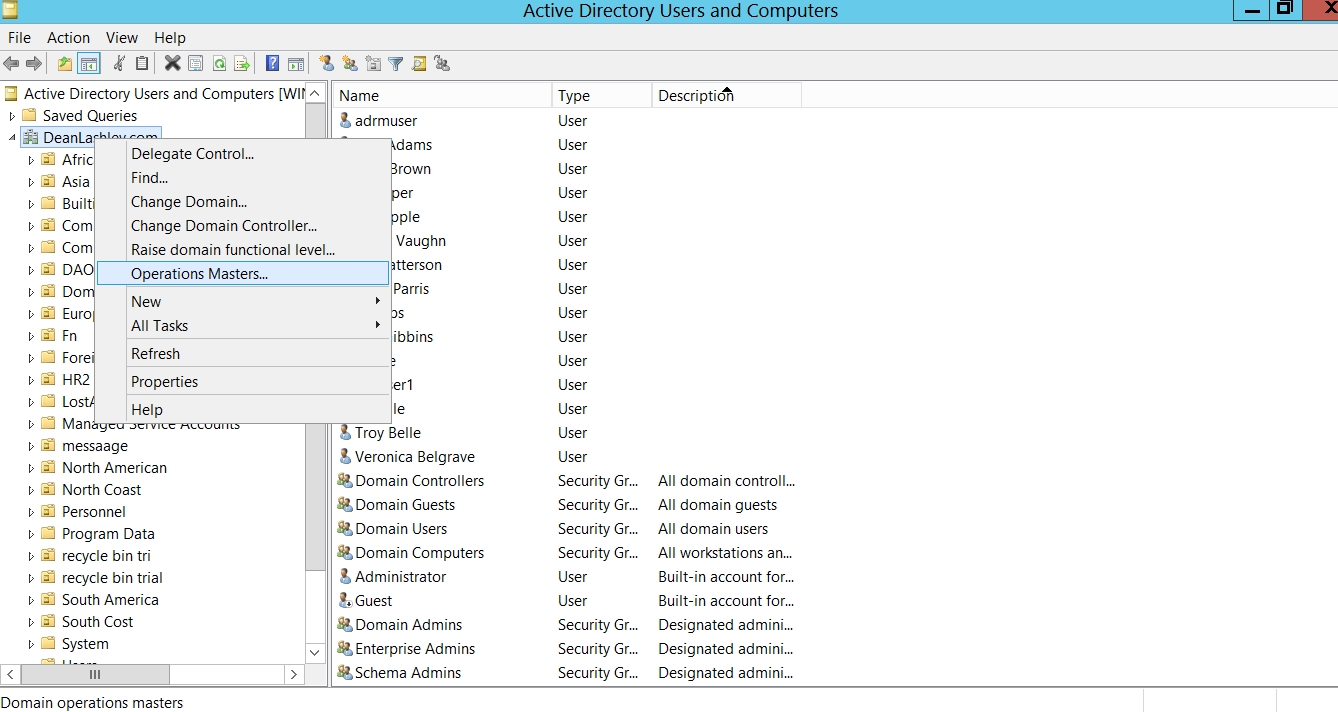Choose Delegate Control... in context menu
This screenshot has width=1338, height=712.
[192, 154]
